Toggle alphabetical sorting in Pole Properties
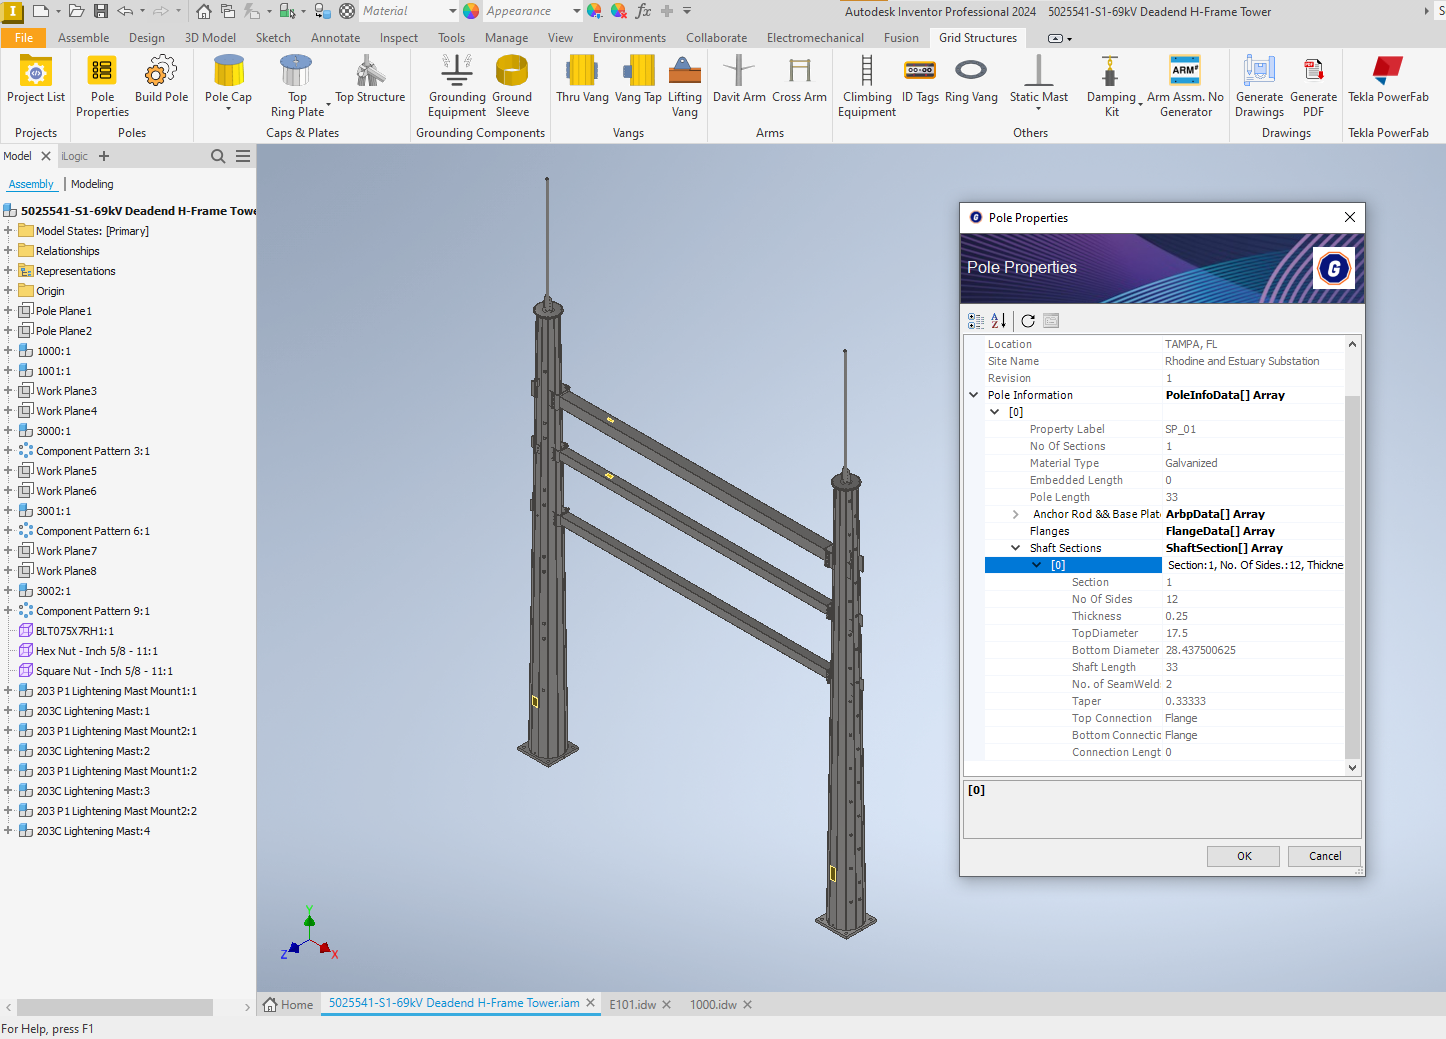 coord(999,320)
